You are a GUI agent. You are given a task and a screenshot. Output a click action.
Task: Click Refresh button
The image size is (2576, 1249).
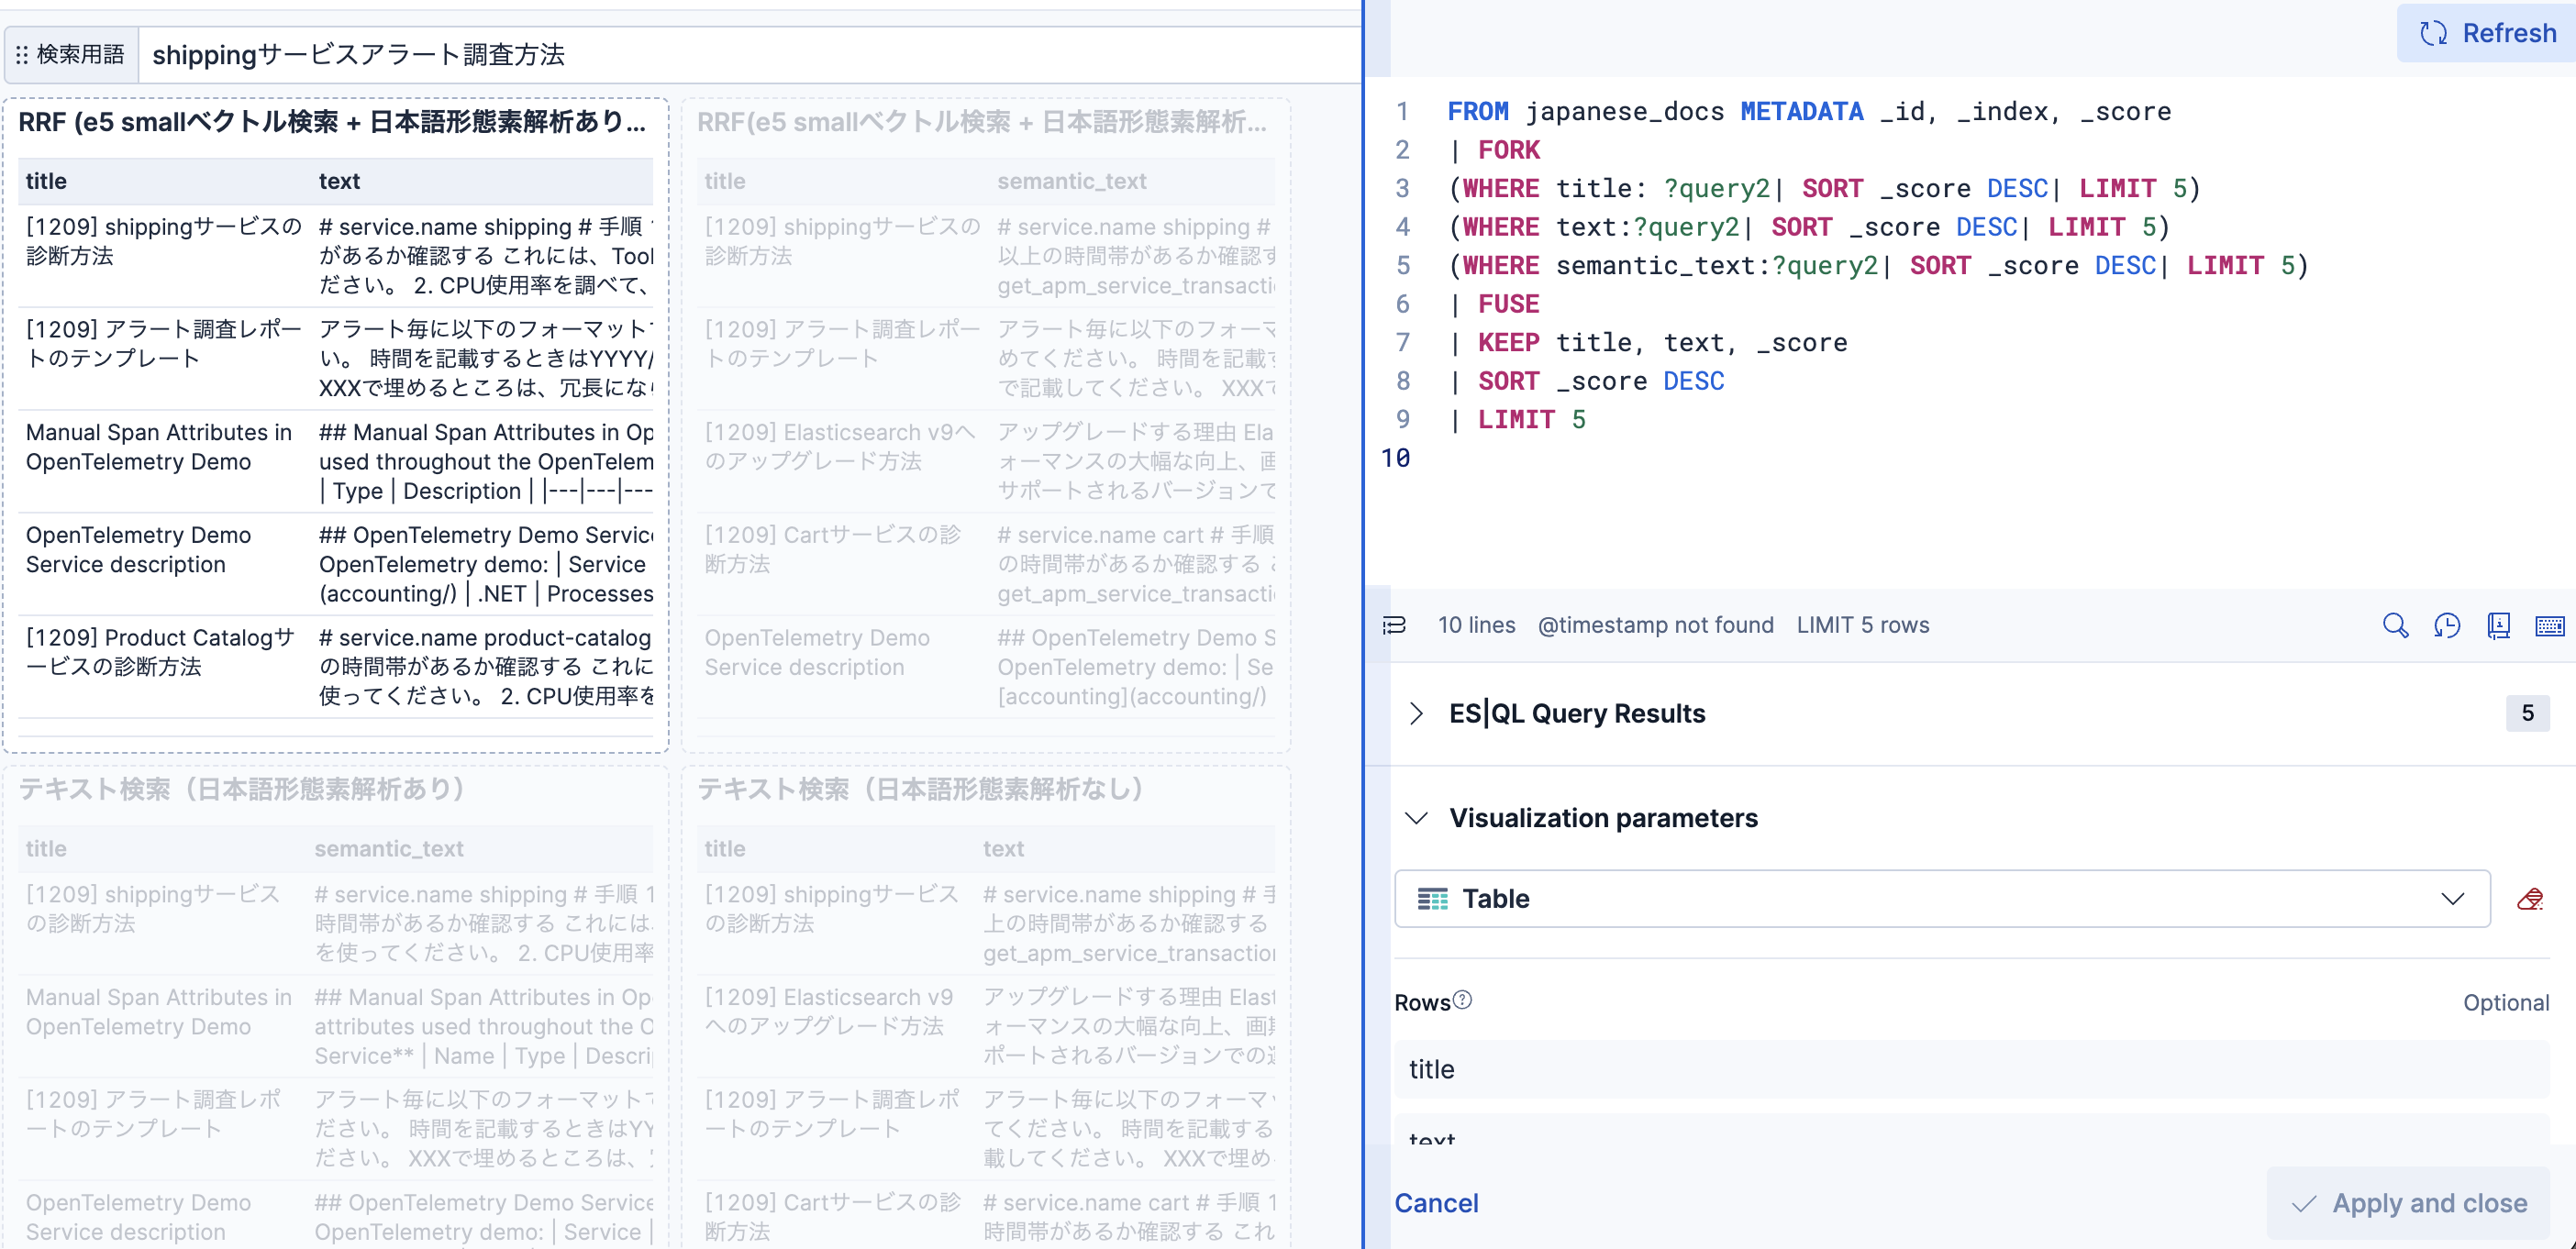click(x=2487, y=33)
